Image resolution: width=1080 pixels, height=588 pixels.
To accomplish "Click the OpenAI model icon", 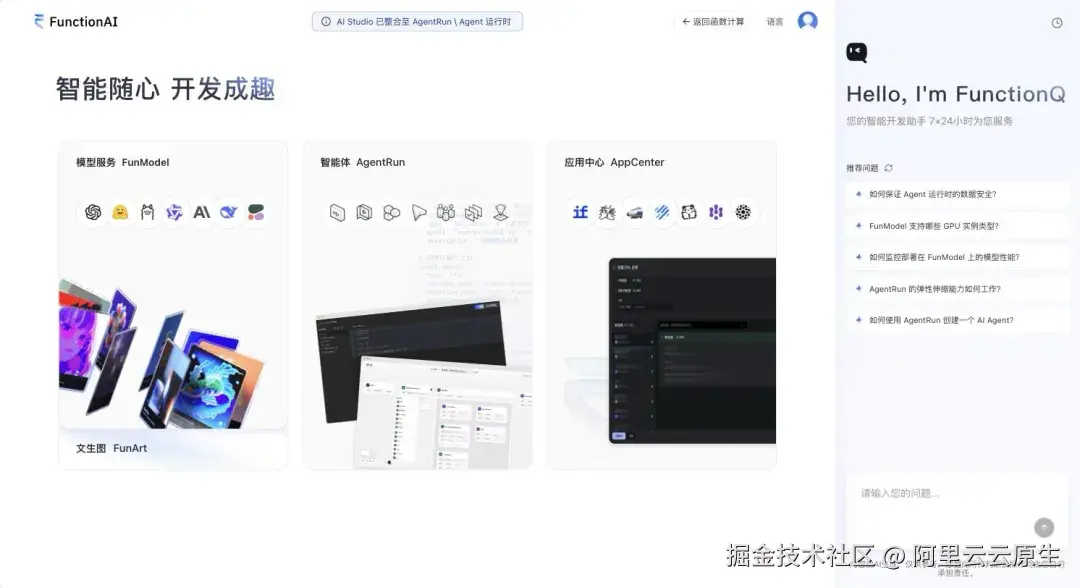I will pos(93,212).
